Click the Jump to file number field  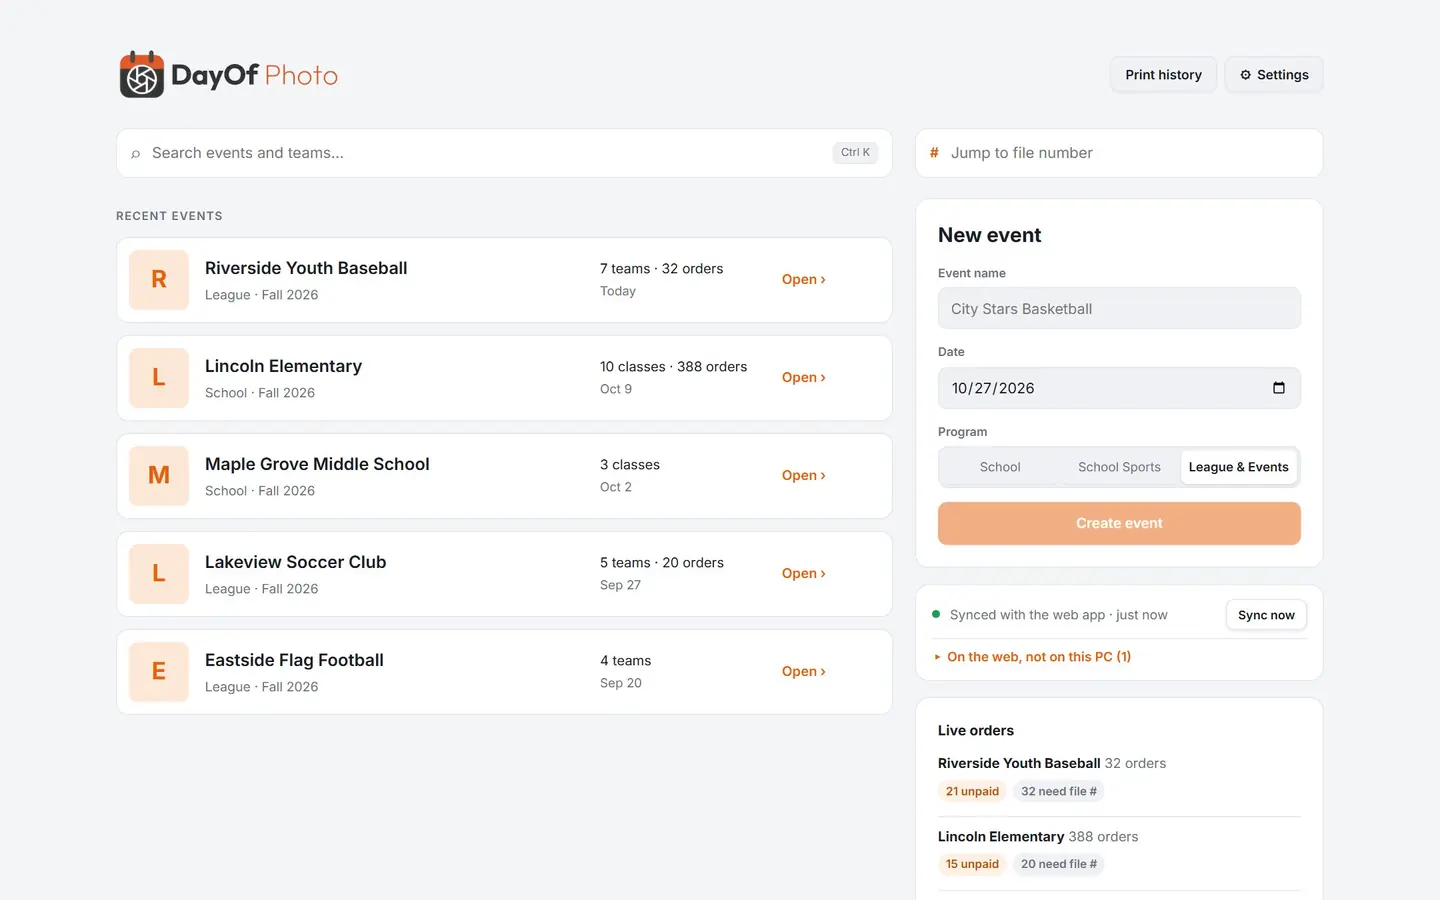(x=1119, y=153)
